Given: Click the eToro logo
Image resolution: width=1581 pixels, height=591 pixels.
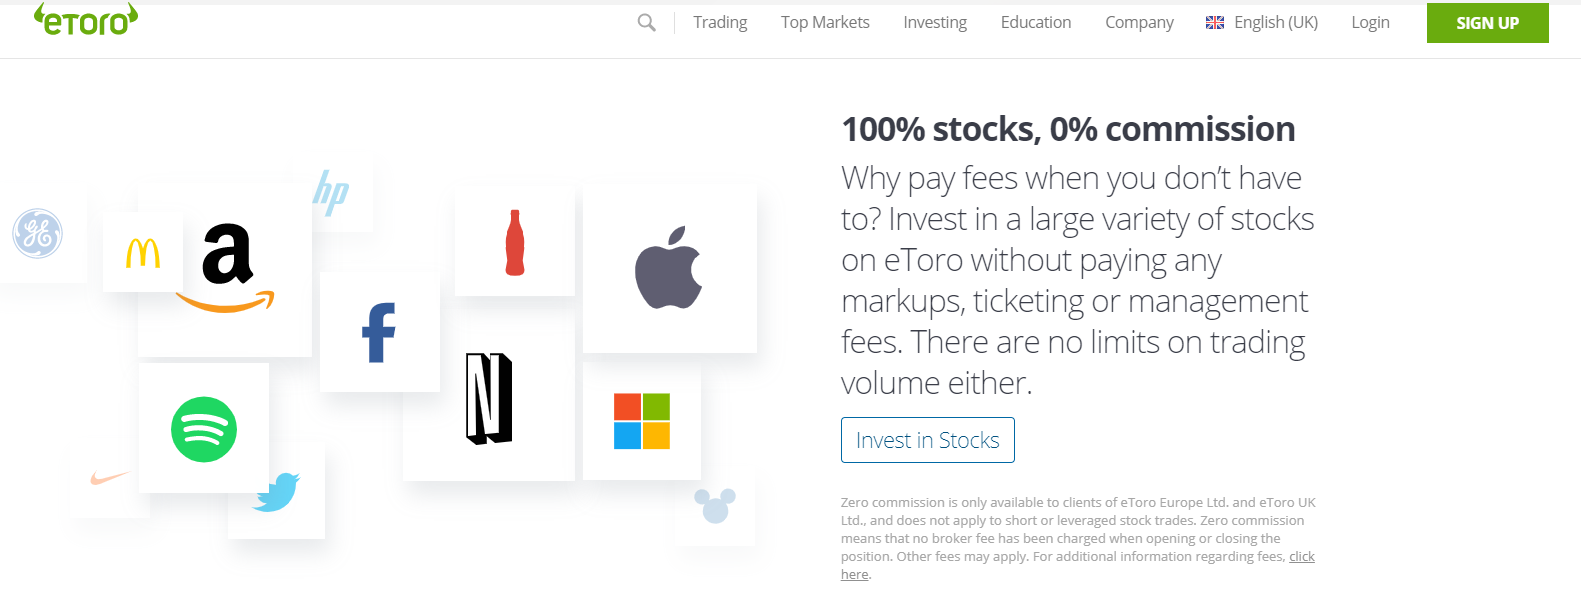Looking at the screenshot, I should pyautogui.click(x=86, y=20).
